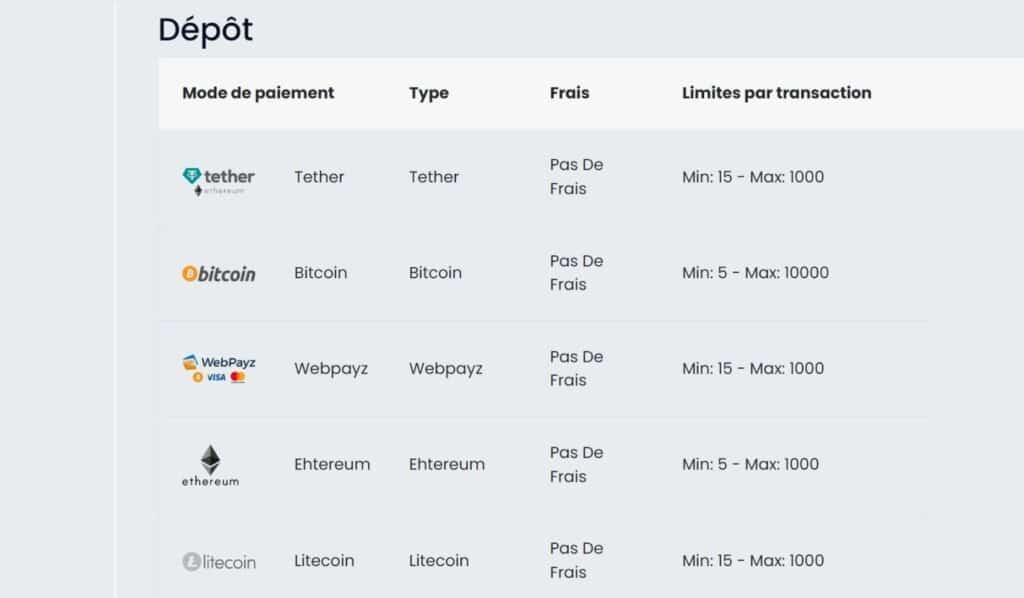
Task: Select the Ehtereum payment method name
Action: [x=332, y=464]
